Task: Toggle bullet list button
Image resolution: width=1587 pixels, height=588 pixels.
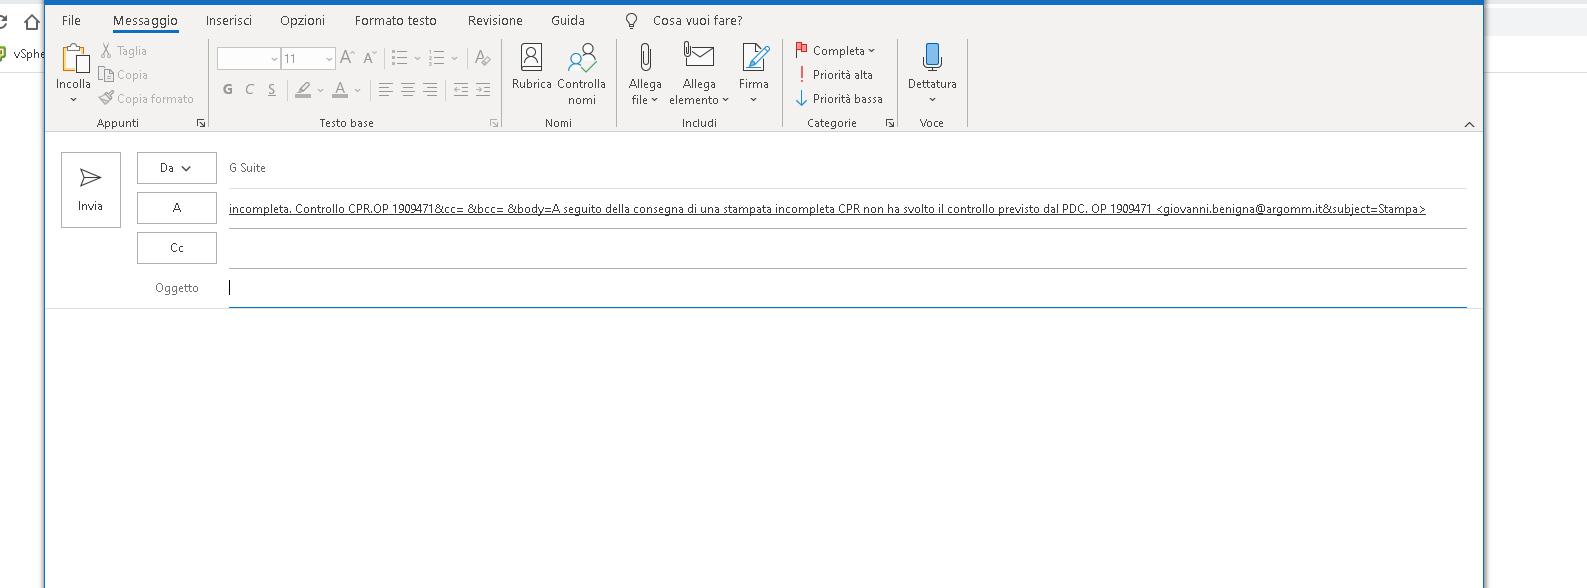Action: point(399,58)
